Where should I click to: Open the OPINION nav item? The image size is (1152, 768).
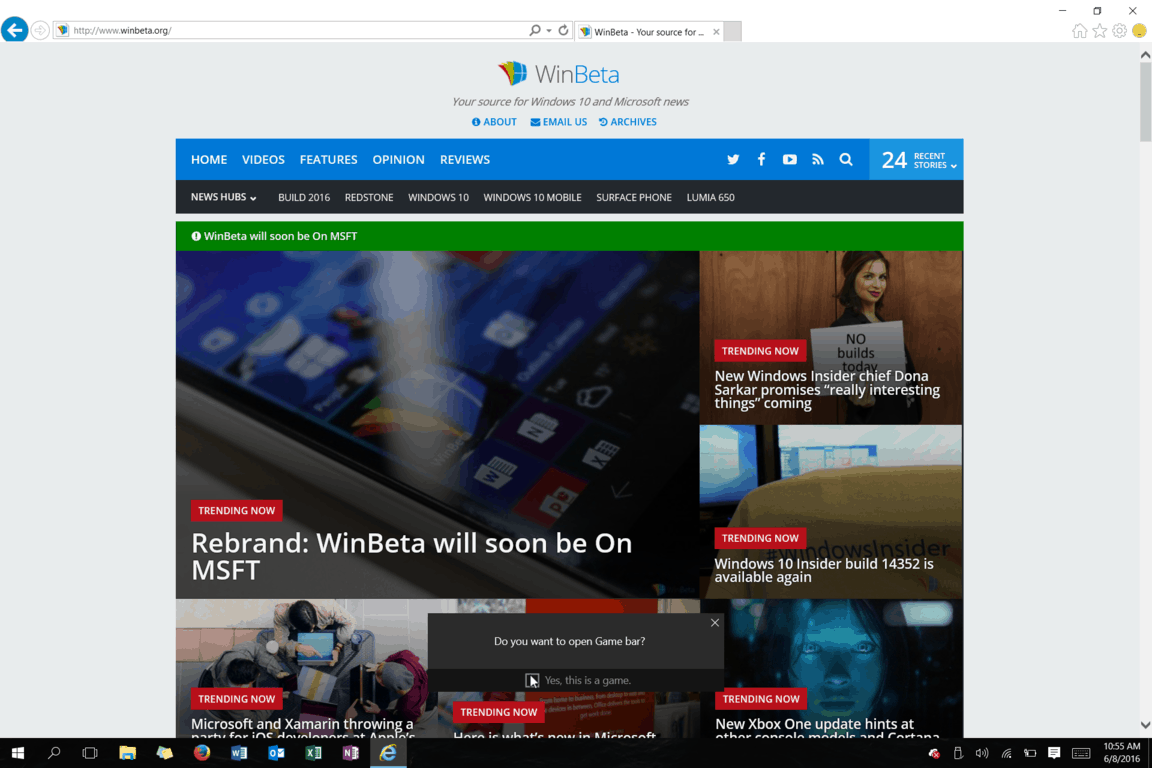click(398, 159)
